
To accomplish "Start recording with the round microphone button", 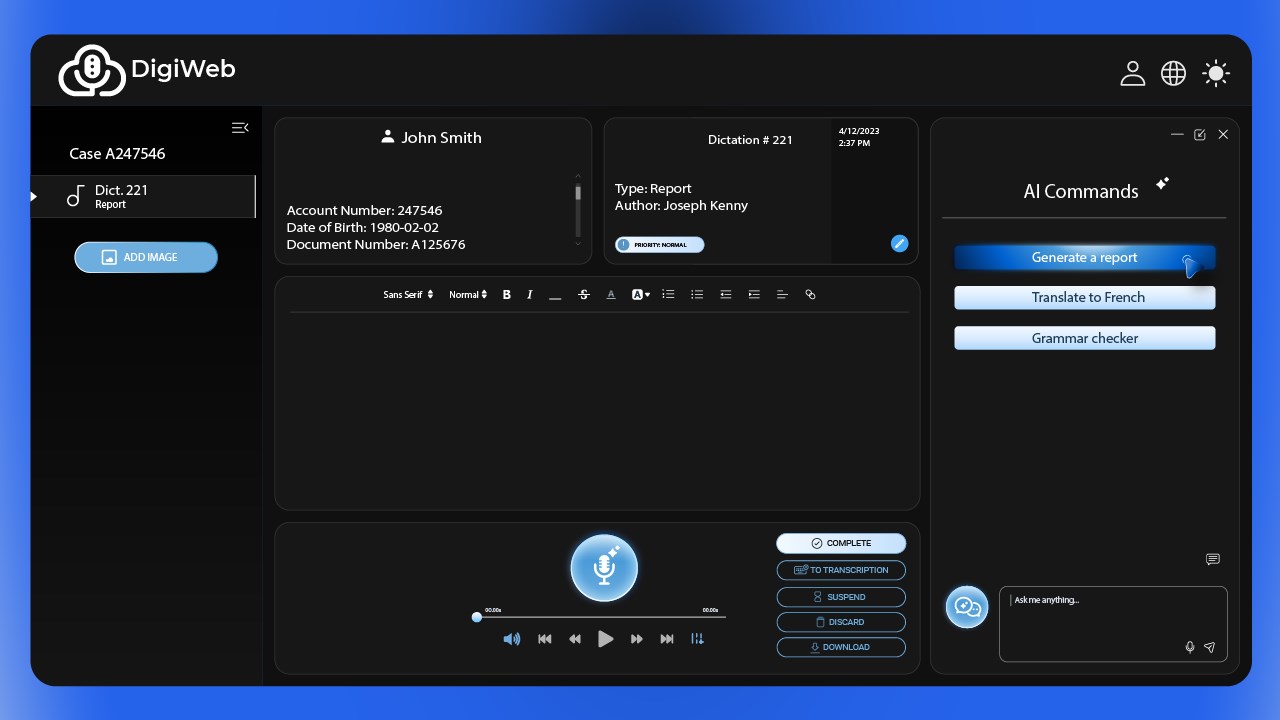I will [x=604, y=568].
